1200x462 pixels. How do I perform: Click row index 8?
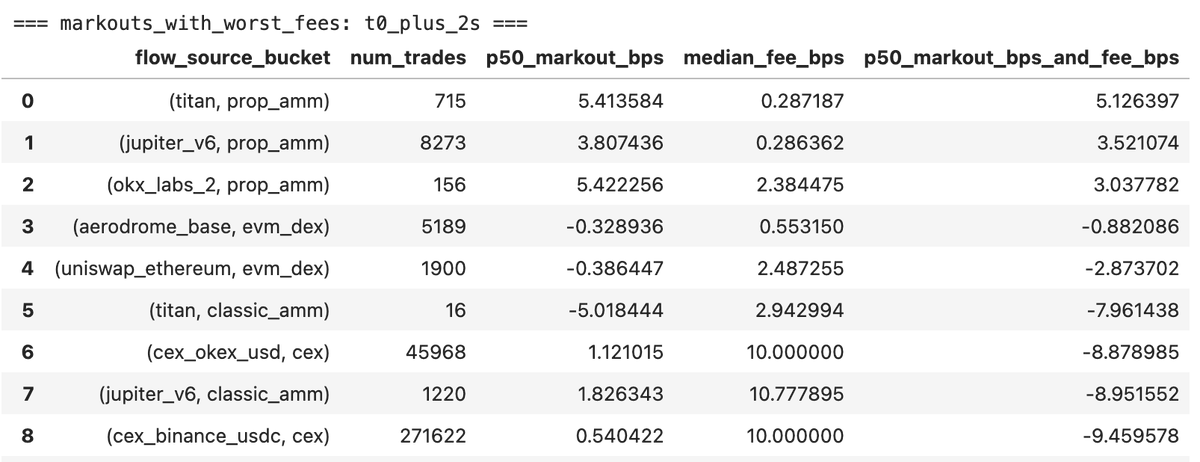(28, 437)
